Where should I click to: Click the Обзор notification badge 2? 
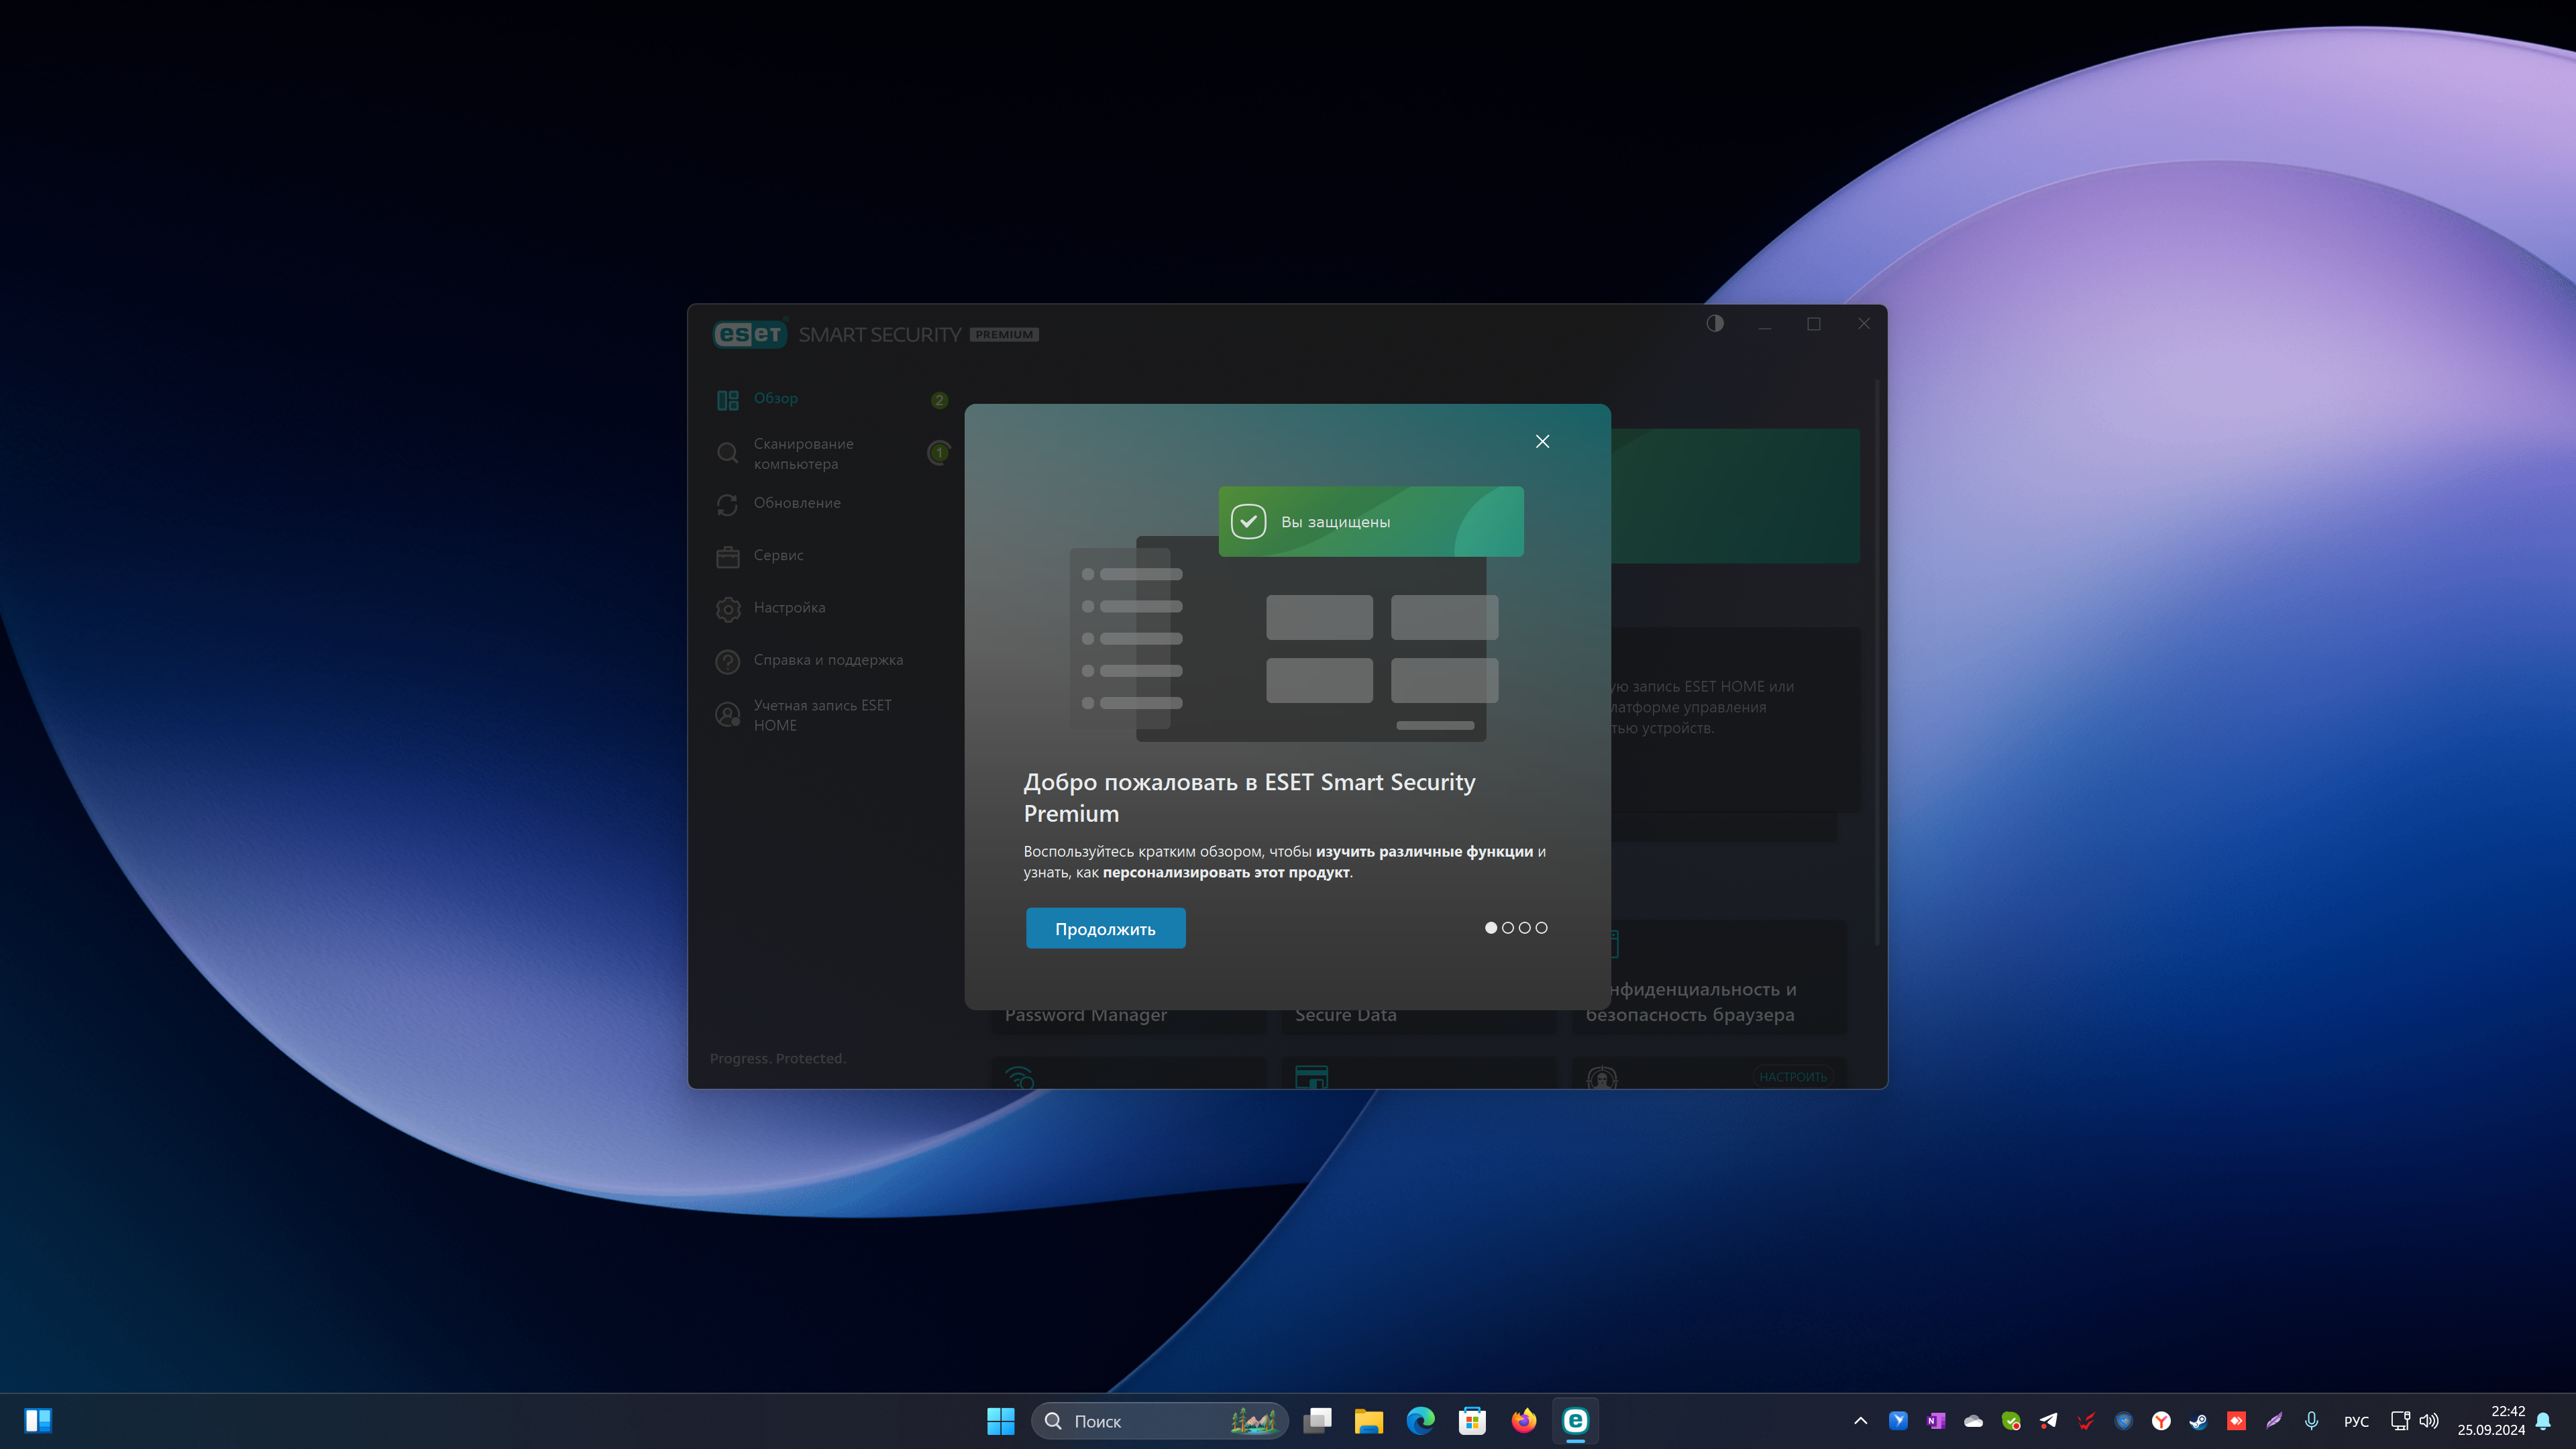[x=939, y=400]
